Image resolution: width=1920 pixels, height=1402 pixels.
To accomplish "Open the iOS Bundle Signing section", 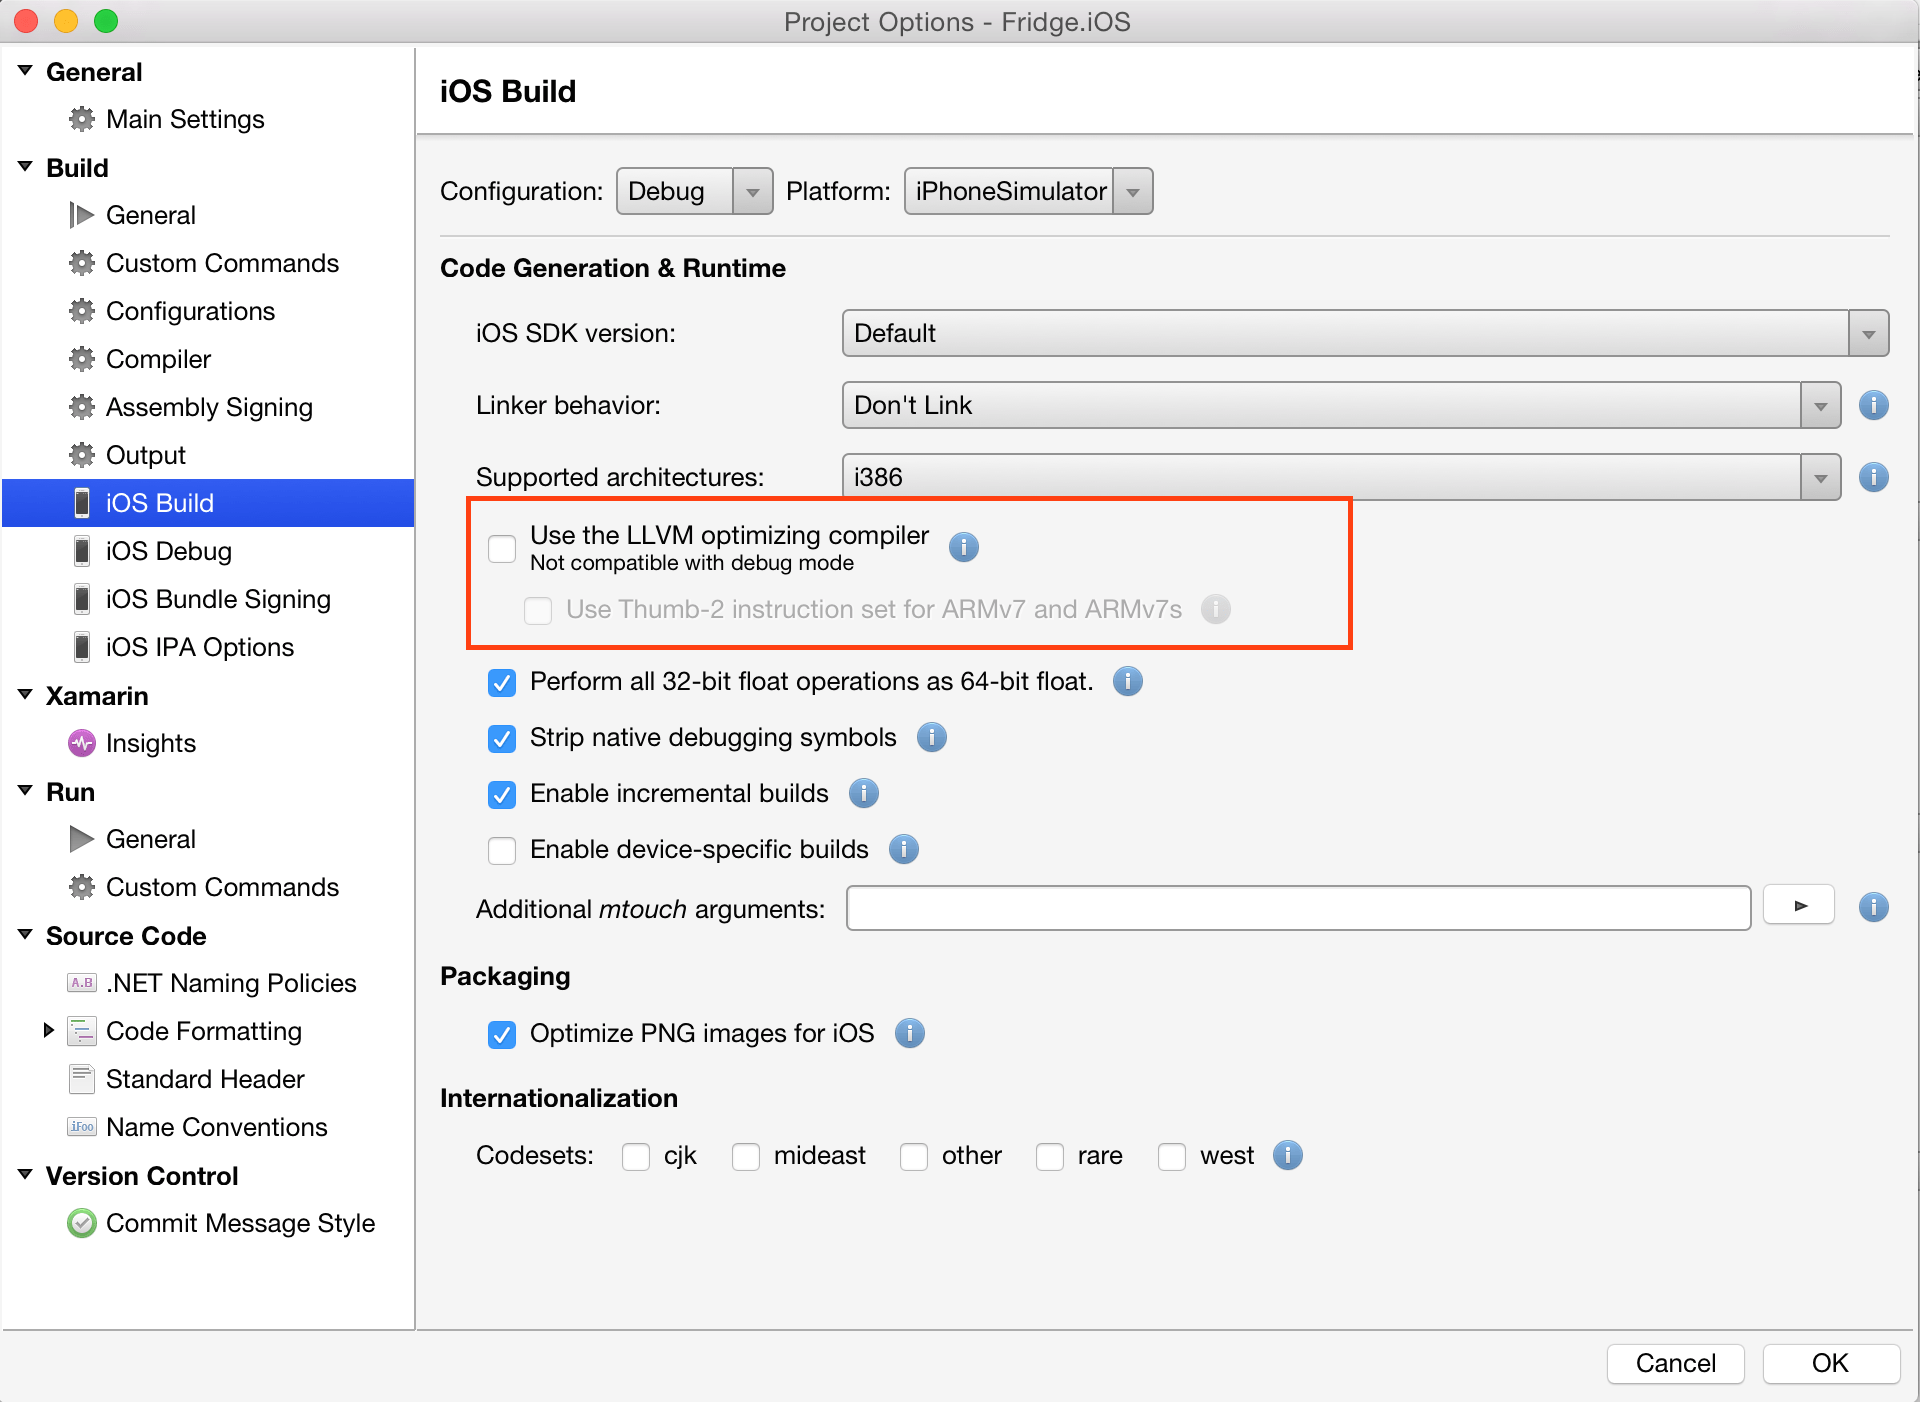I will tap(217, 599).
